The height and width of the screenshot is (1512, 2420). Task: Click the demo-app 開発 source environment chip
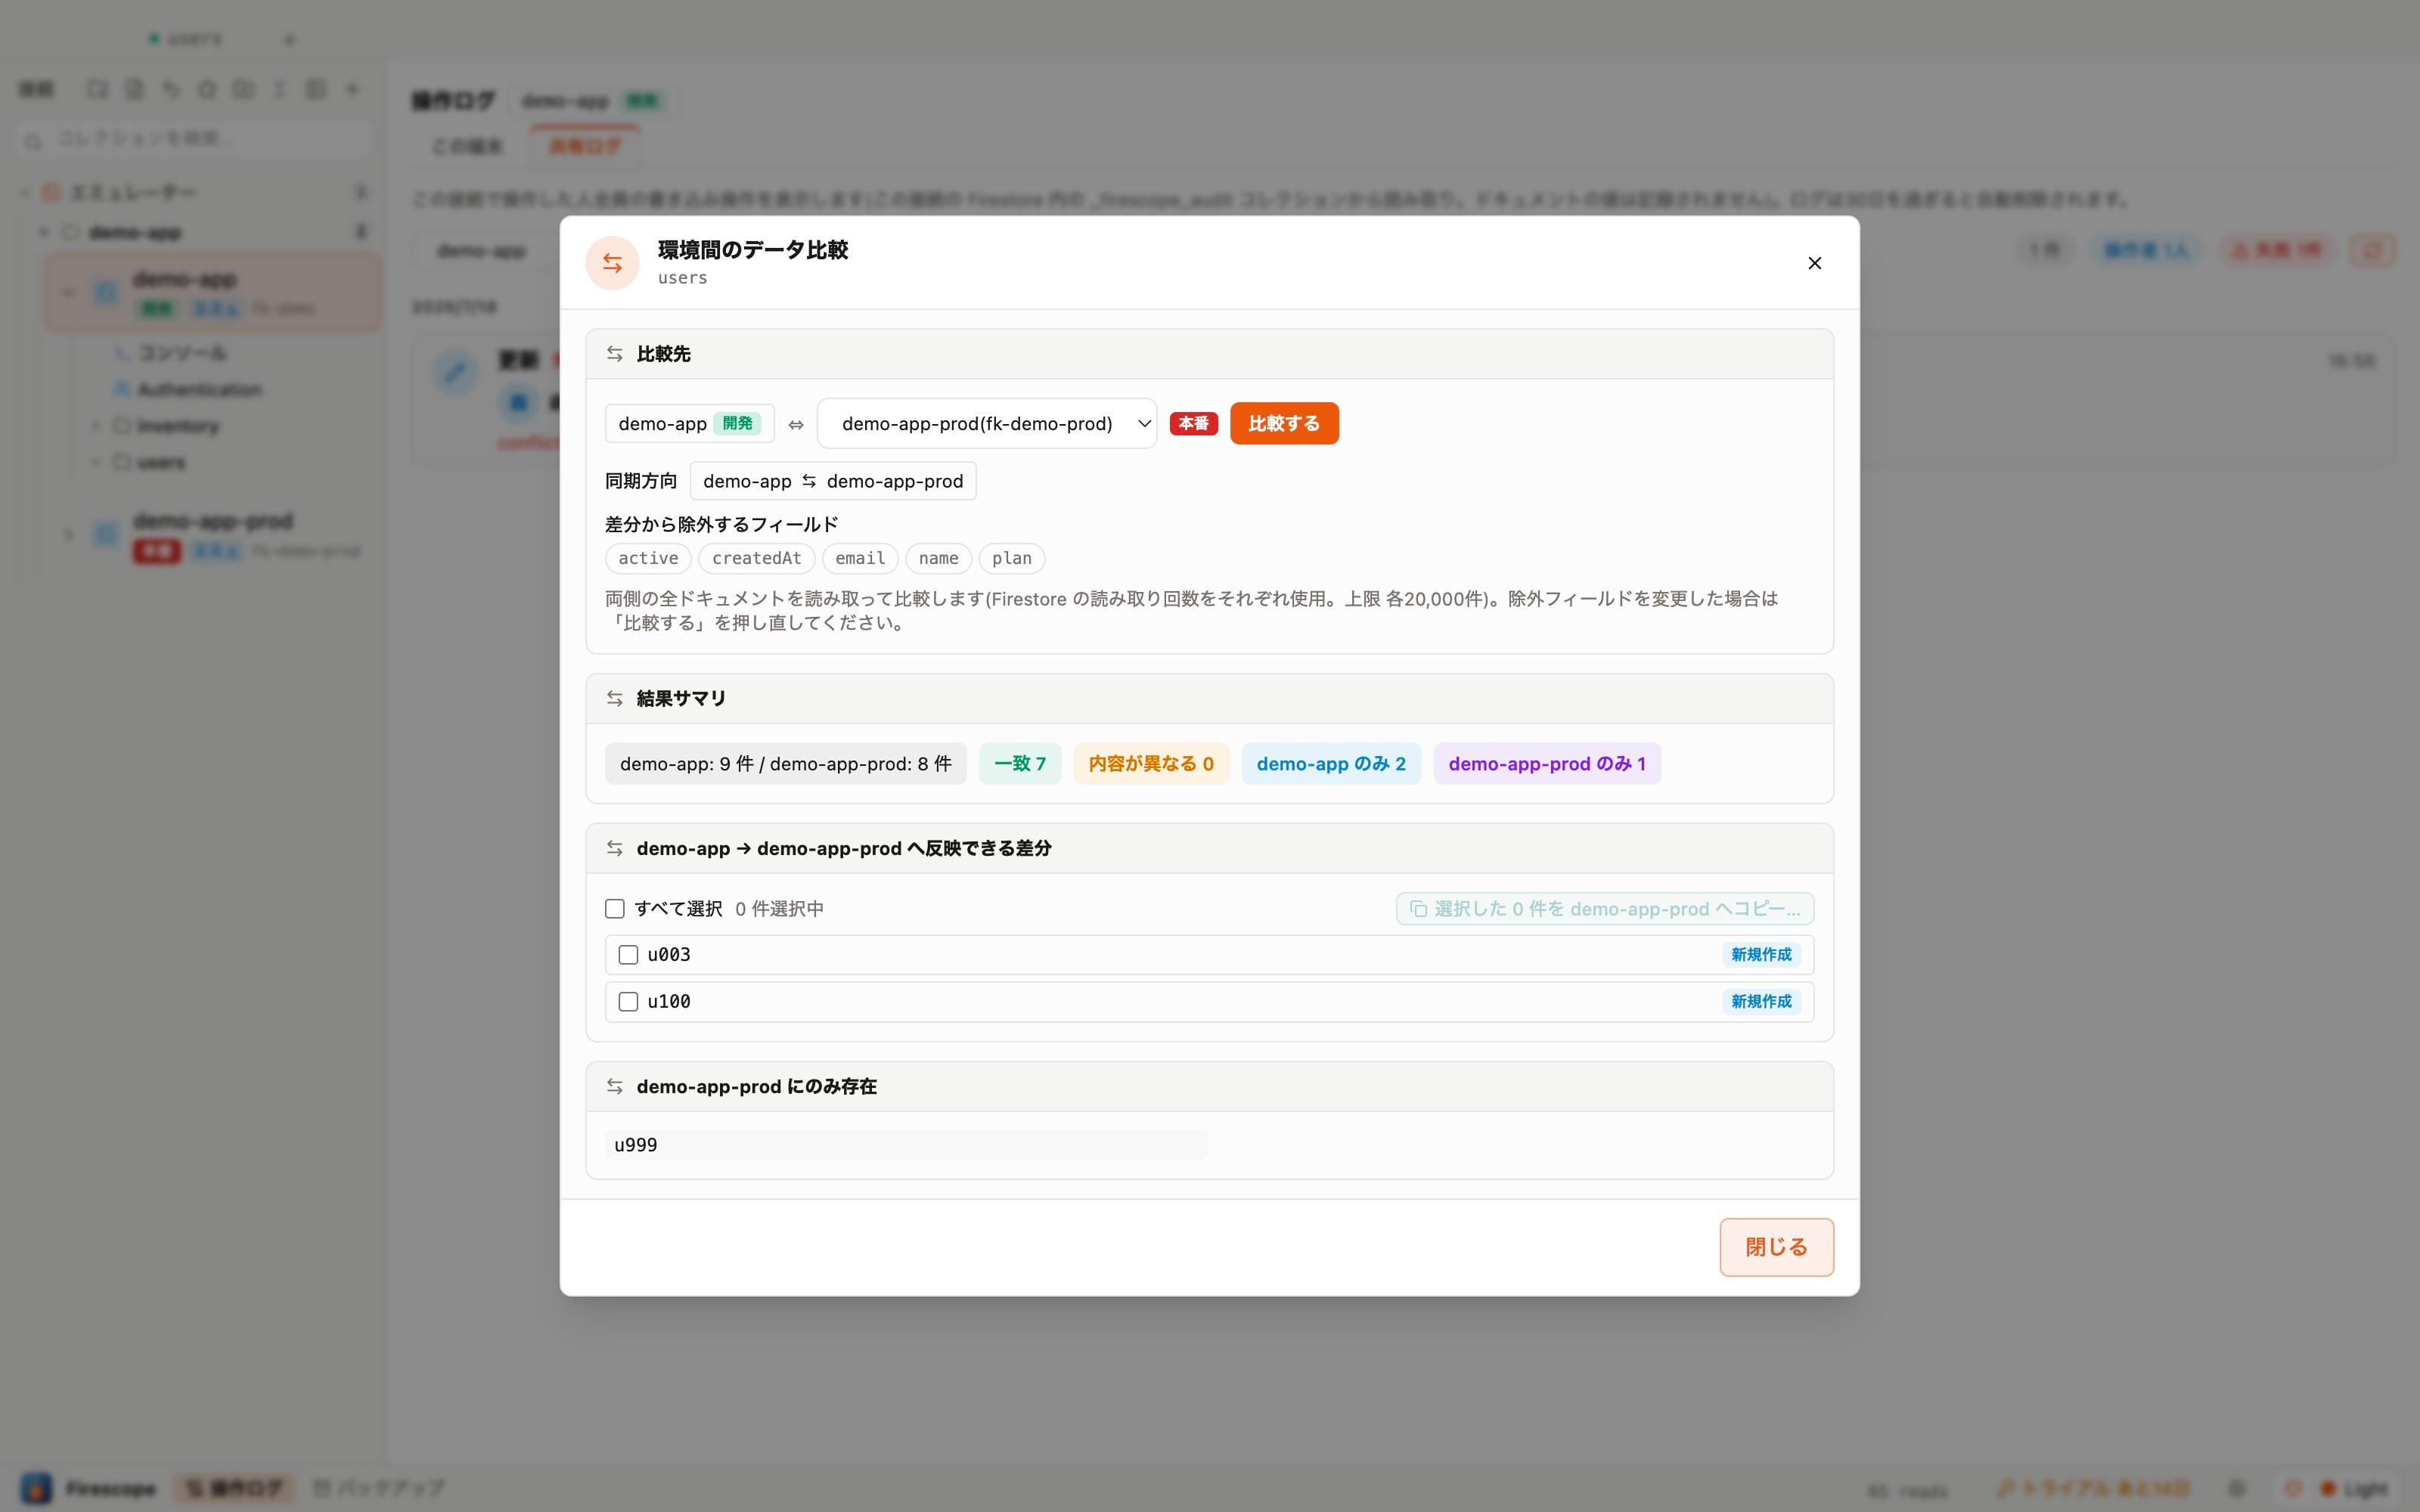click(x=689, y=424)
